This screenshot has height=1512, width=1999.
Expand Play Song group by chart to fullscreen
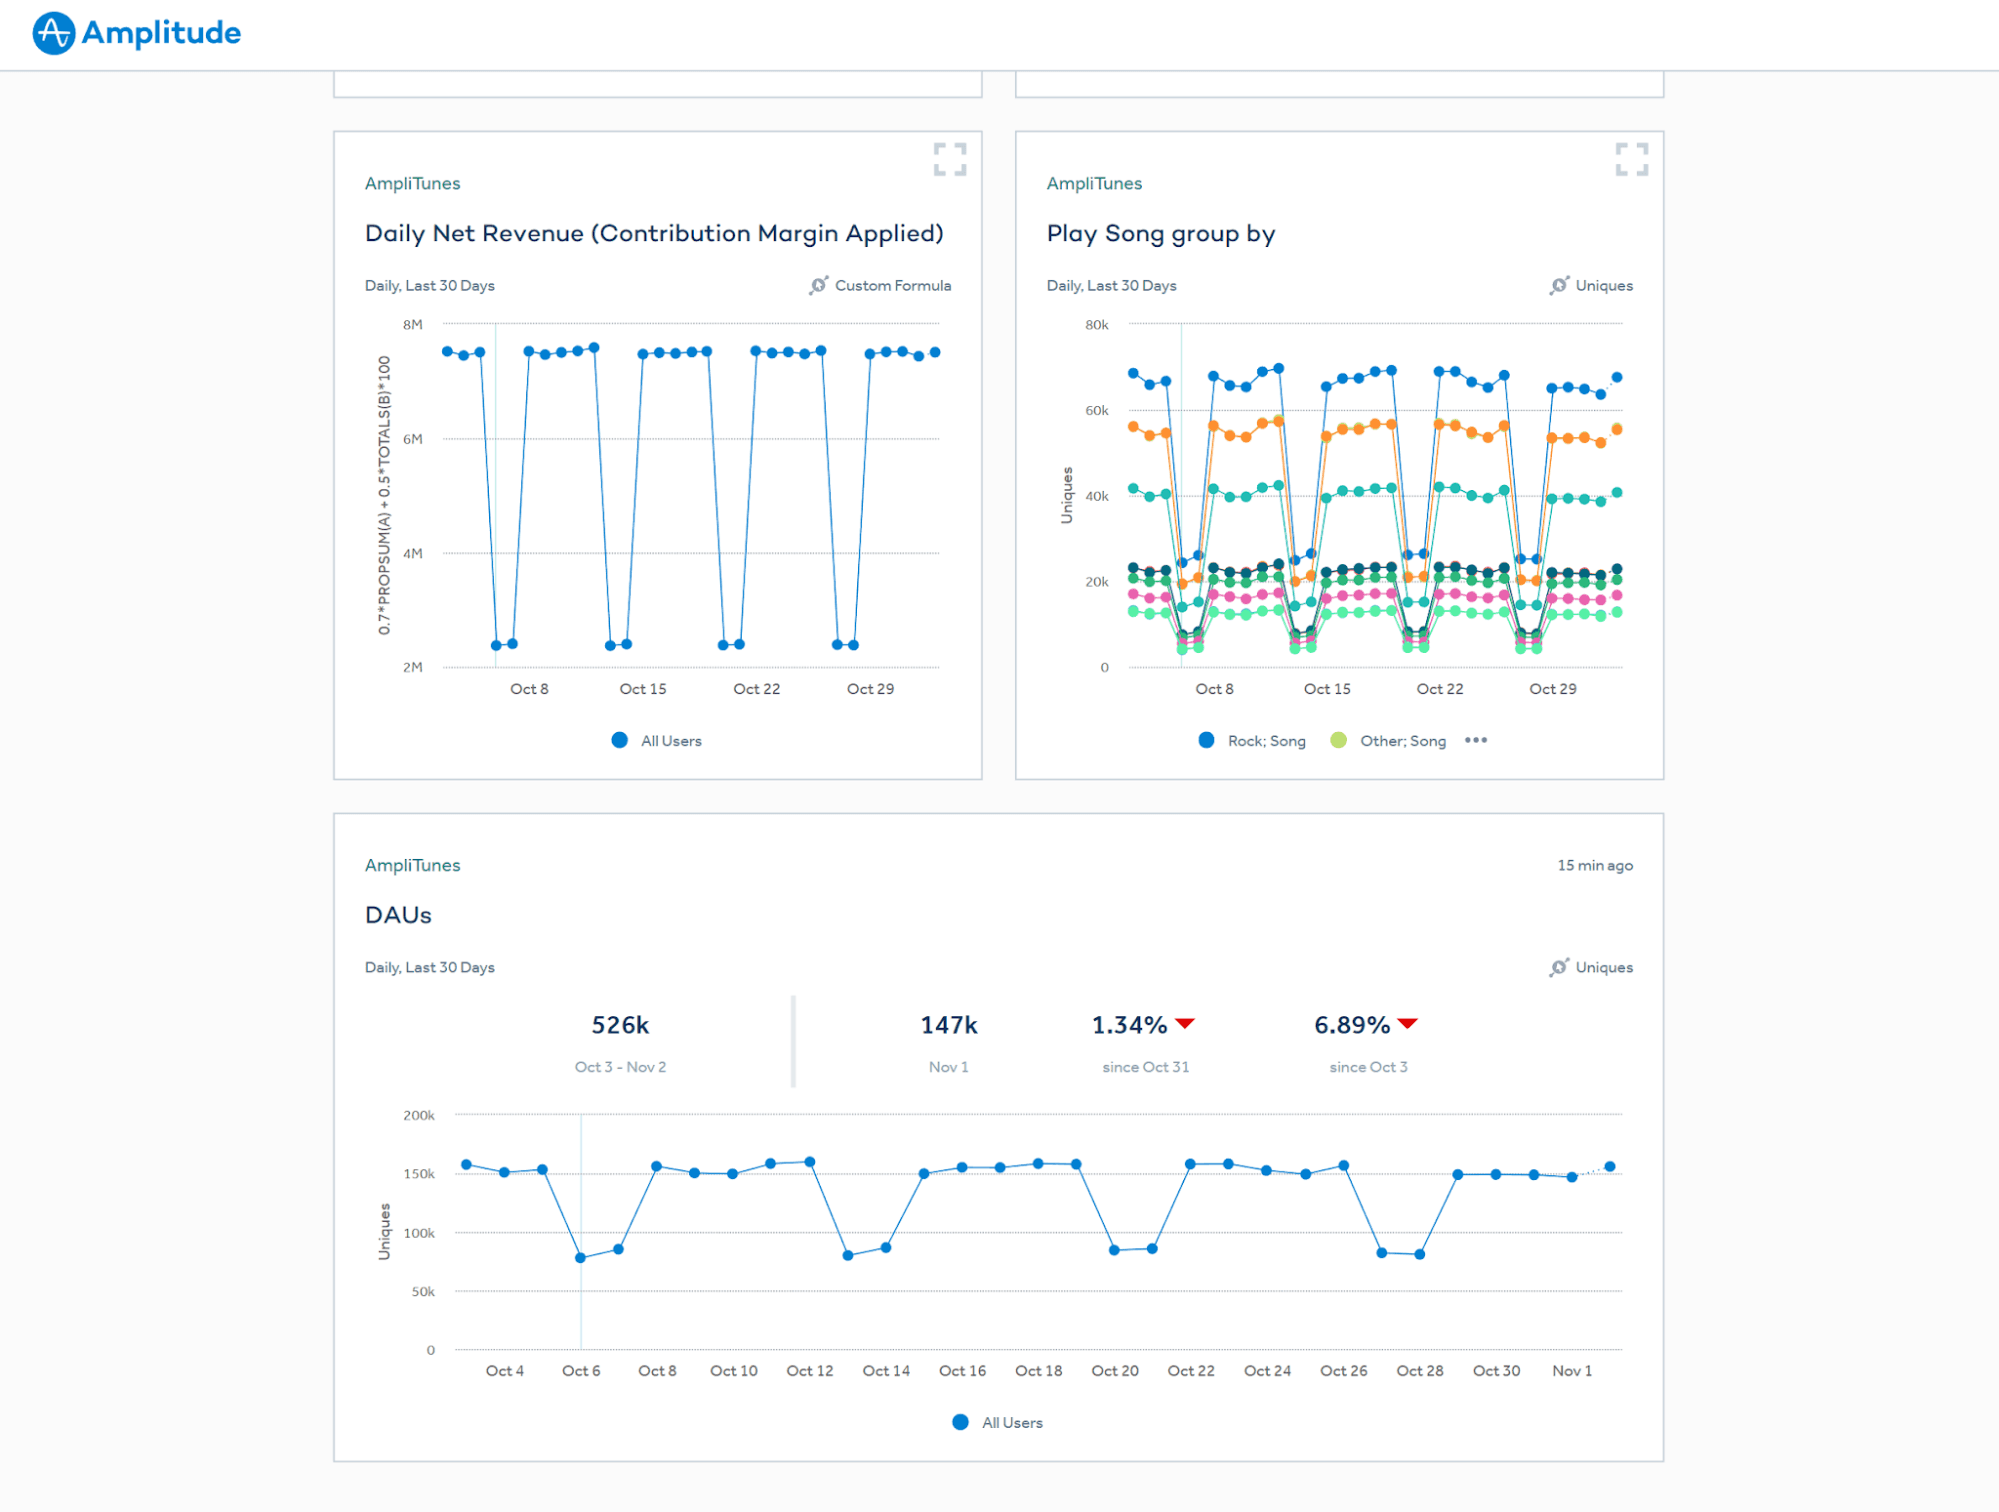tap(1634, 160)
